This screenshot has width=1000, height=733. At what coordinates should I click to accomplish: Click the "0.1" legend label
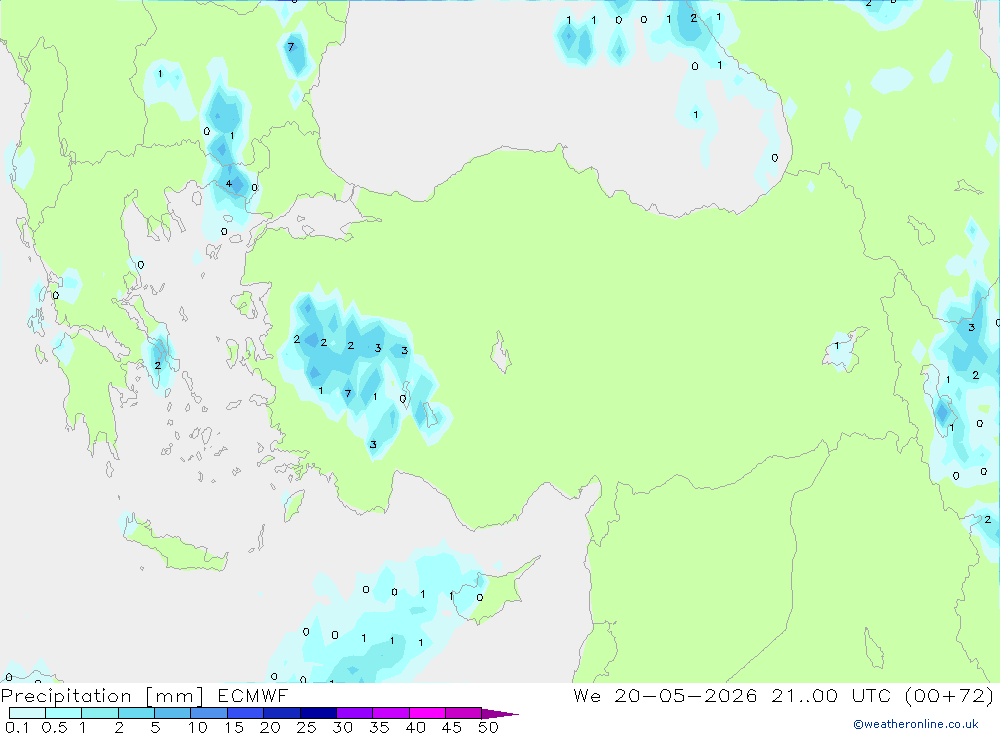coord(18,727)
